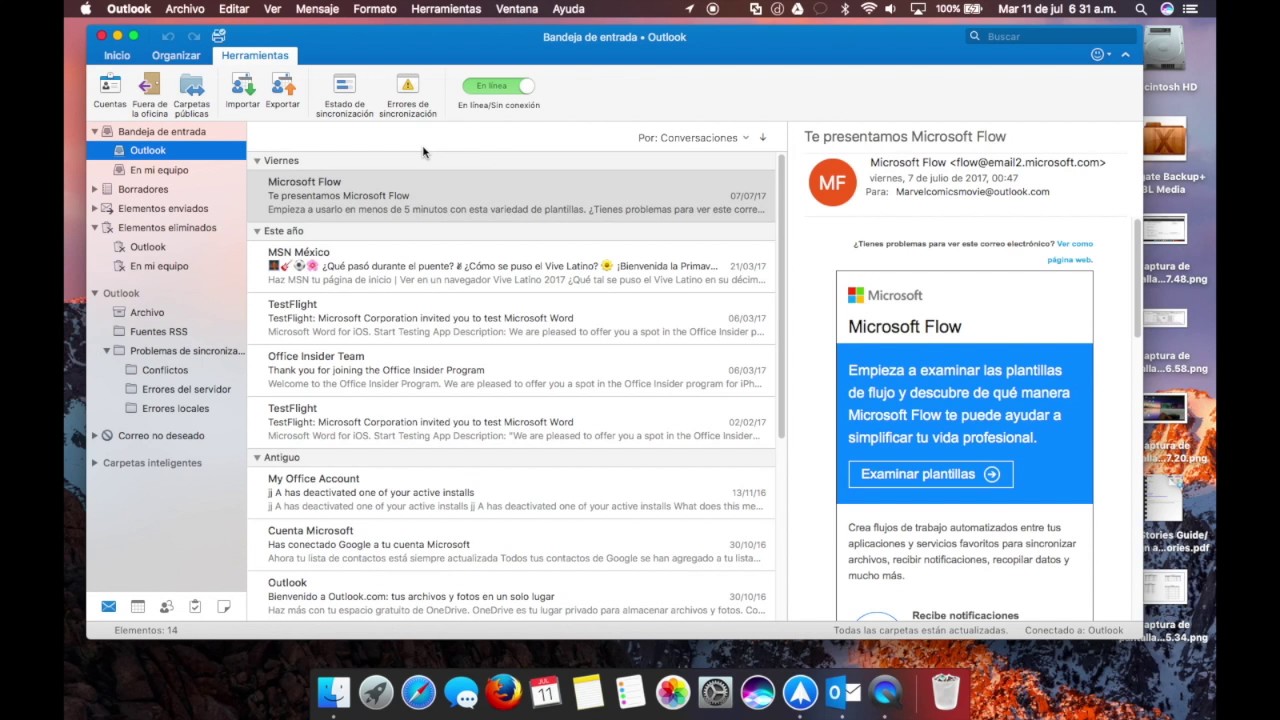
Task: Select the Errores del servidor folder
Action: [x=166, y=389]
